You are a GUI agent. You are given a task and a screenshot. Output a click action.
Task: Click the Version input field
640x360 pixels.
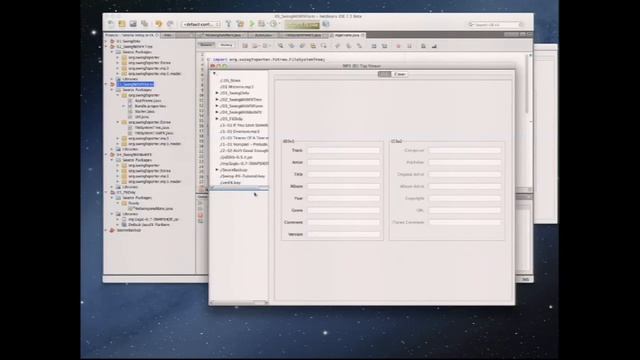tap(344, 235)
